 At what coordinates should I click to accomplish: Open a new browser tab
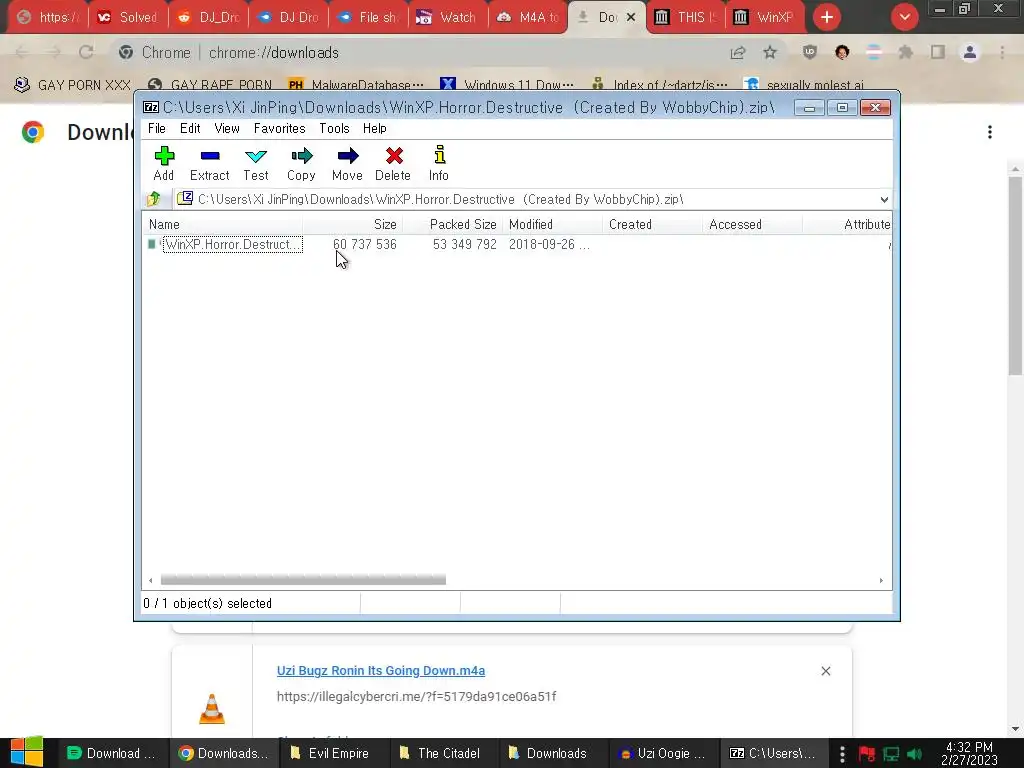click(x=827, y=17)
